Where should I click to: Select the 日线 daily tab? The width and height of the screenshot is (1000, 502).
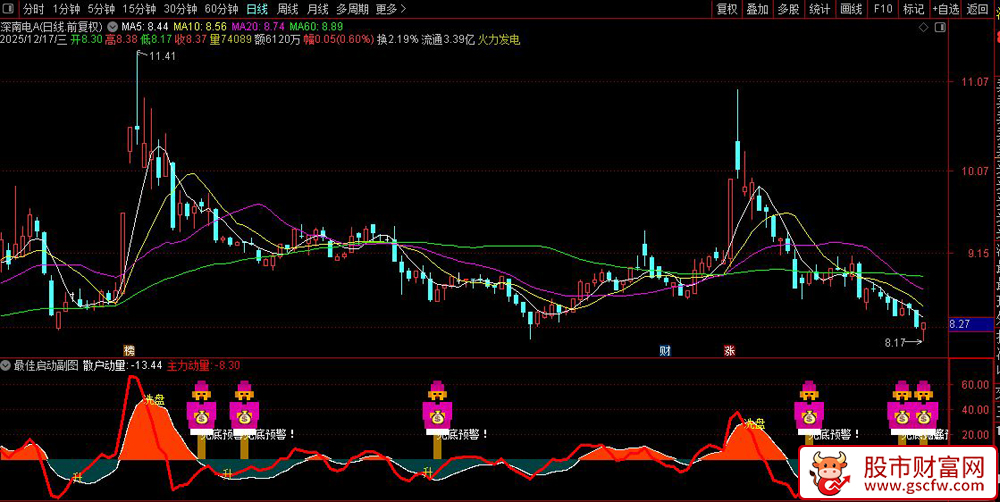[x=257, y=9]
